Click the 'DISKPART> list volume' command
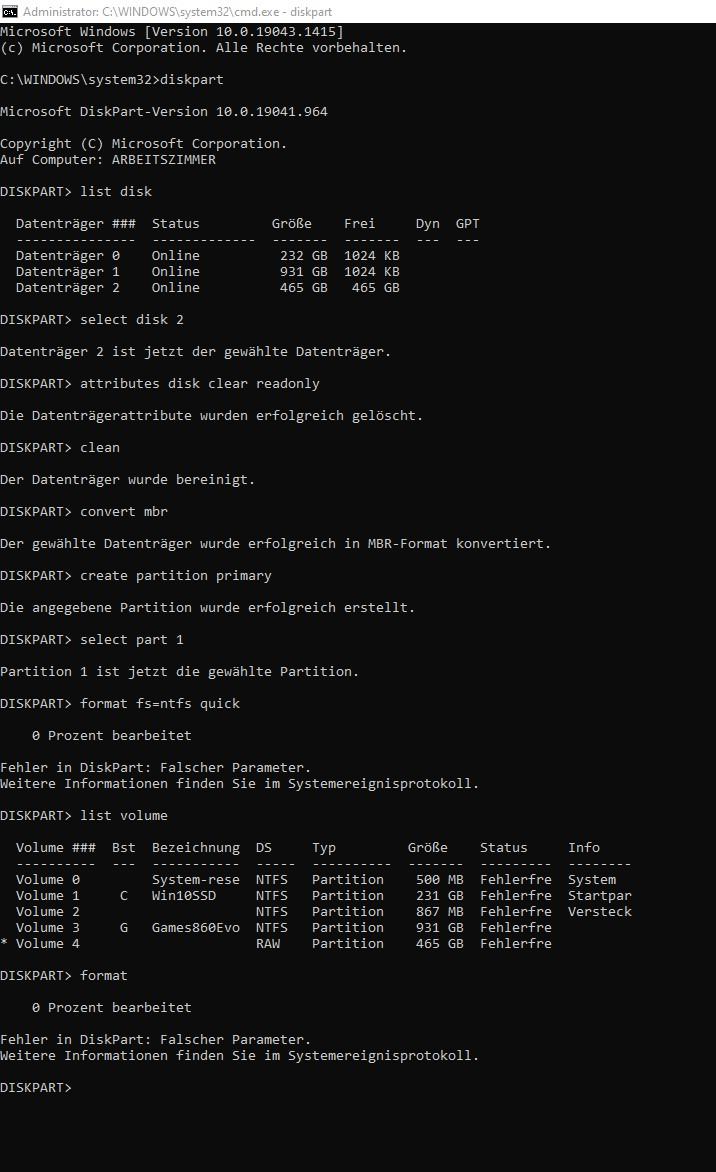 tap(84, 815)
